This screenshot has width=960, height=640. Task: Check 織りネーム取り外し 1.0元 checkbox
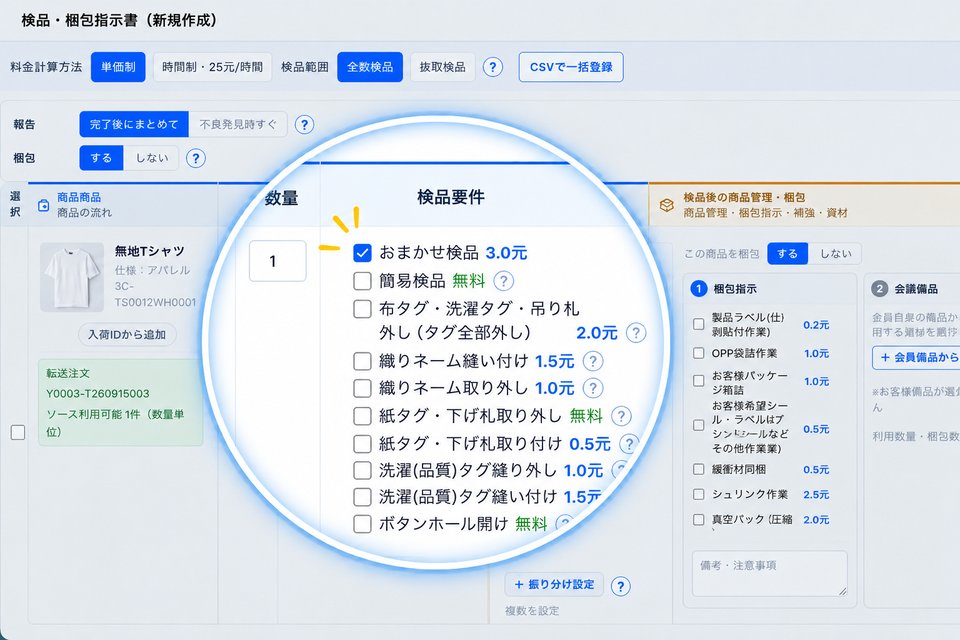pyautogui.click(x=362, y=388)
